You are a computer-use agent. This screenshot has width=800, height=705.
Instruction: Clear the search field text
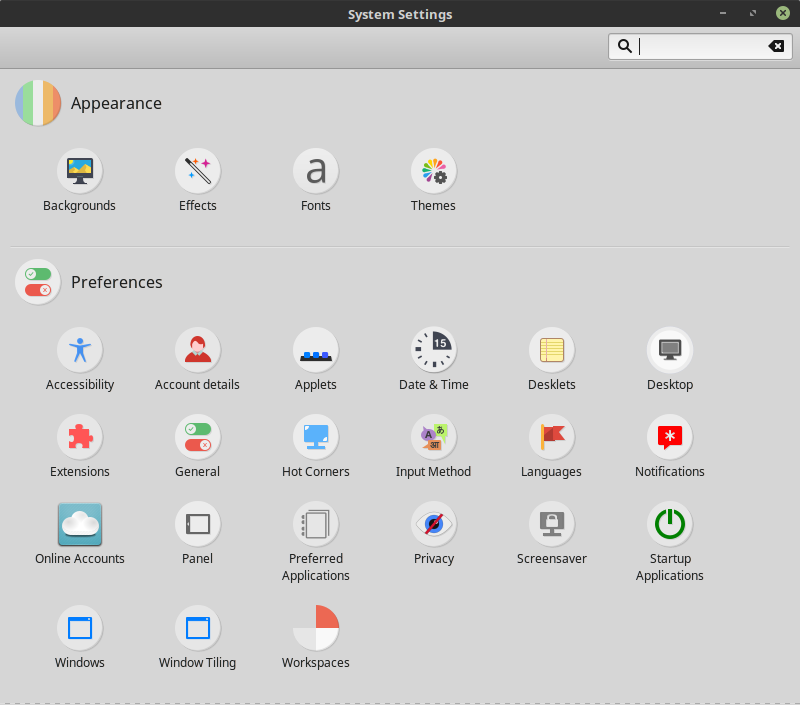(776, 46)
